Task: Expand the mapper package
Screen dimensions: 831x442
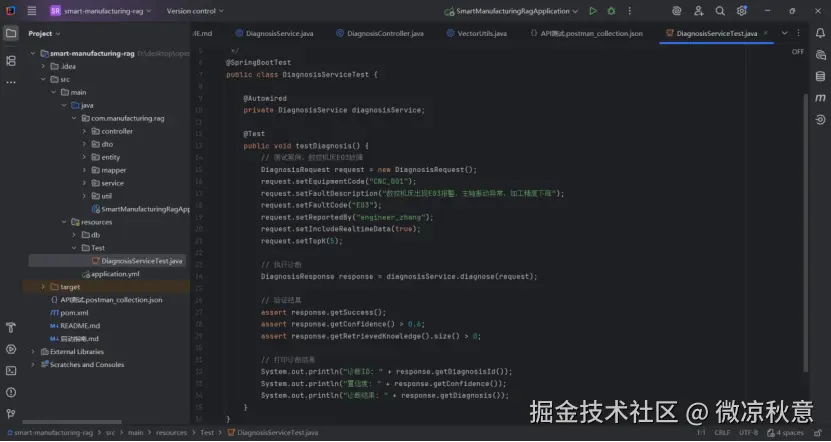Action: pos(84,170)
